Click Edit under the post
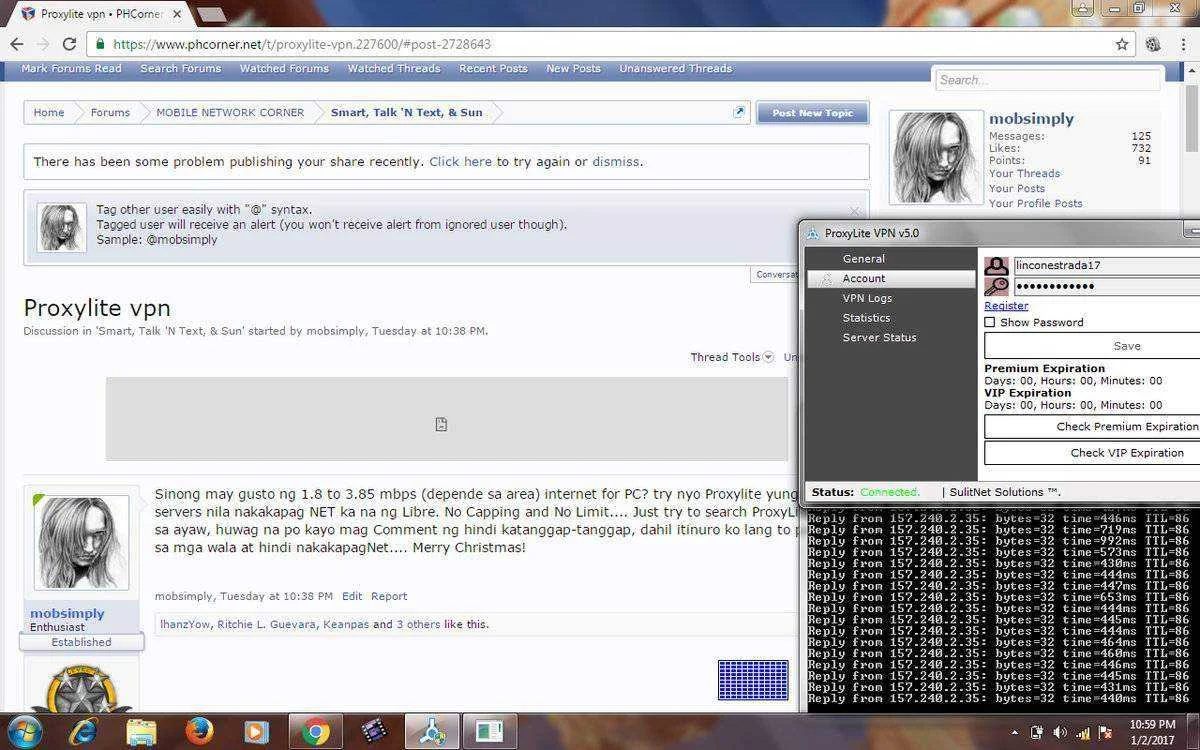The height and width of the screenshot is (750, 1200). click(352, 596)
